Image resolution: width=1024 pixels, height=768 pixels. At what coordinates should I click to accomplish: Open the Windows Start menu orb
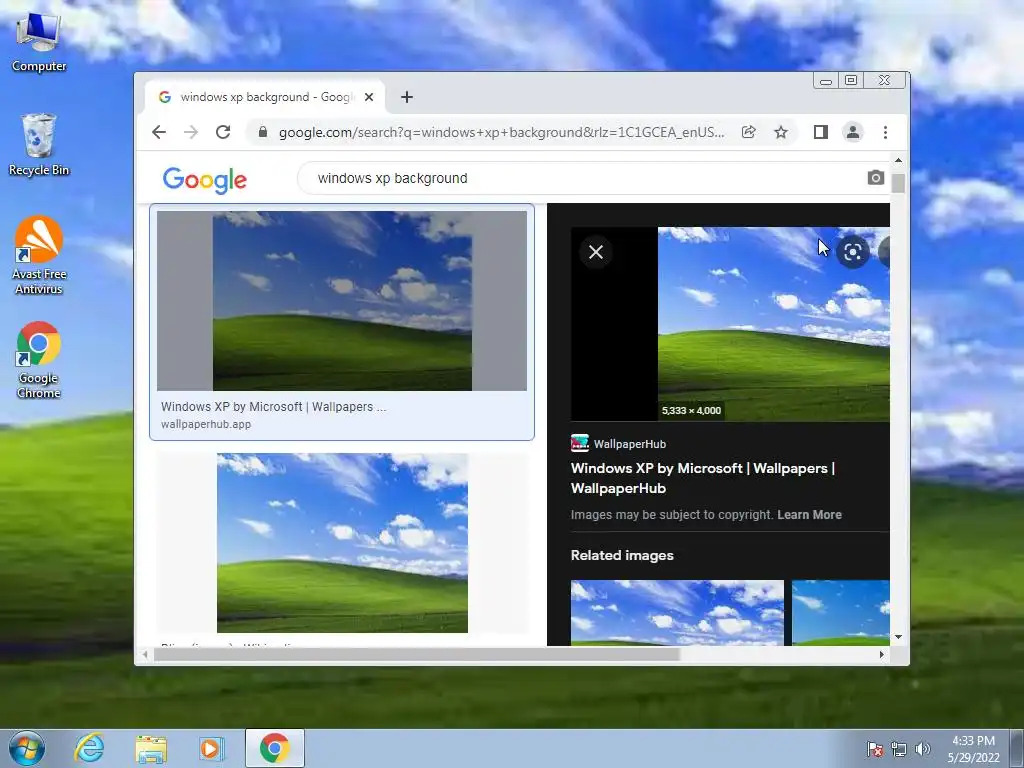click(x=27, y=748)
